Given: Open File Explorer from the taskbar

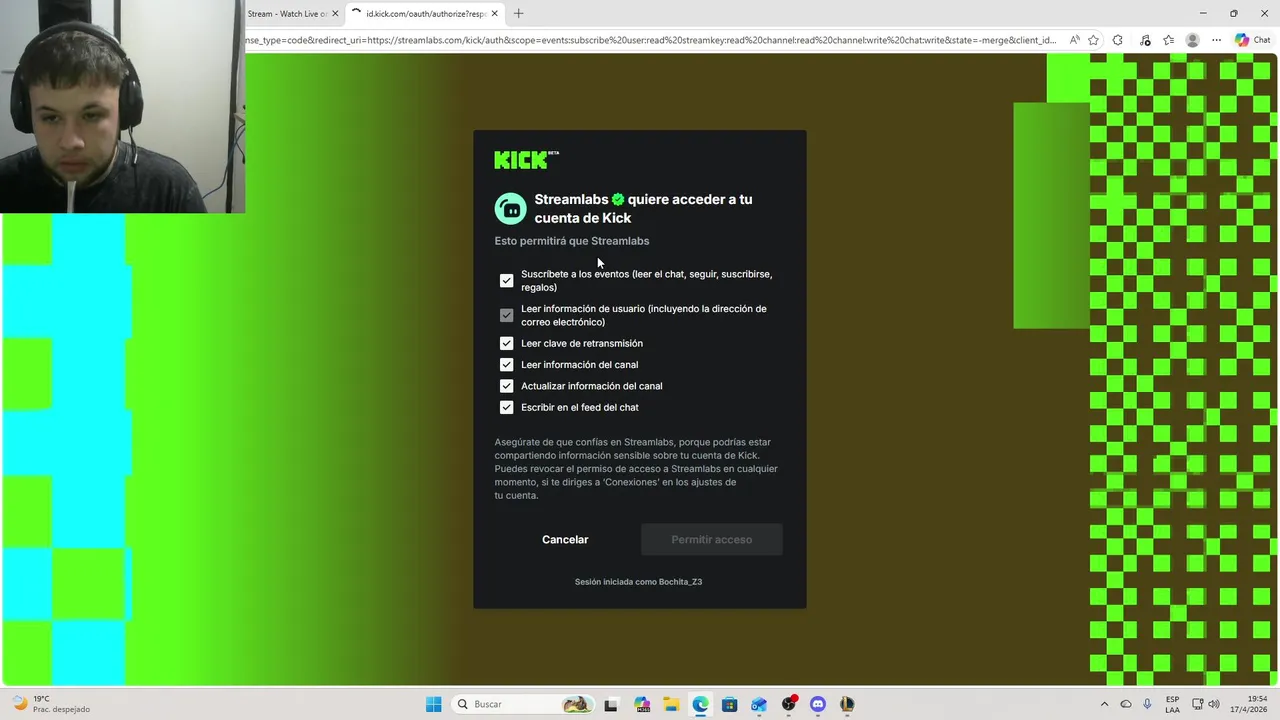Looking at the screenshot, I should tap(670, 704).
